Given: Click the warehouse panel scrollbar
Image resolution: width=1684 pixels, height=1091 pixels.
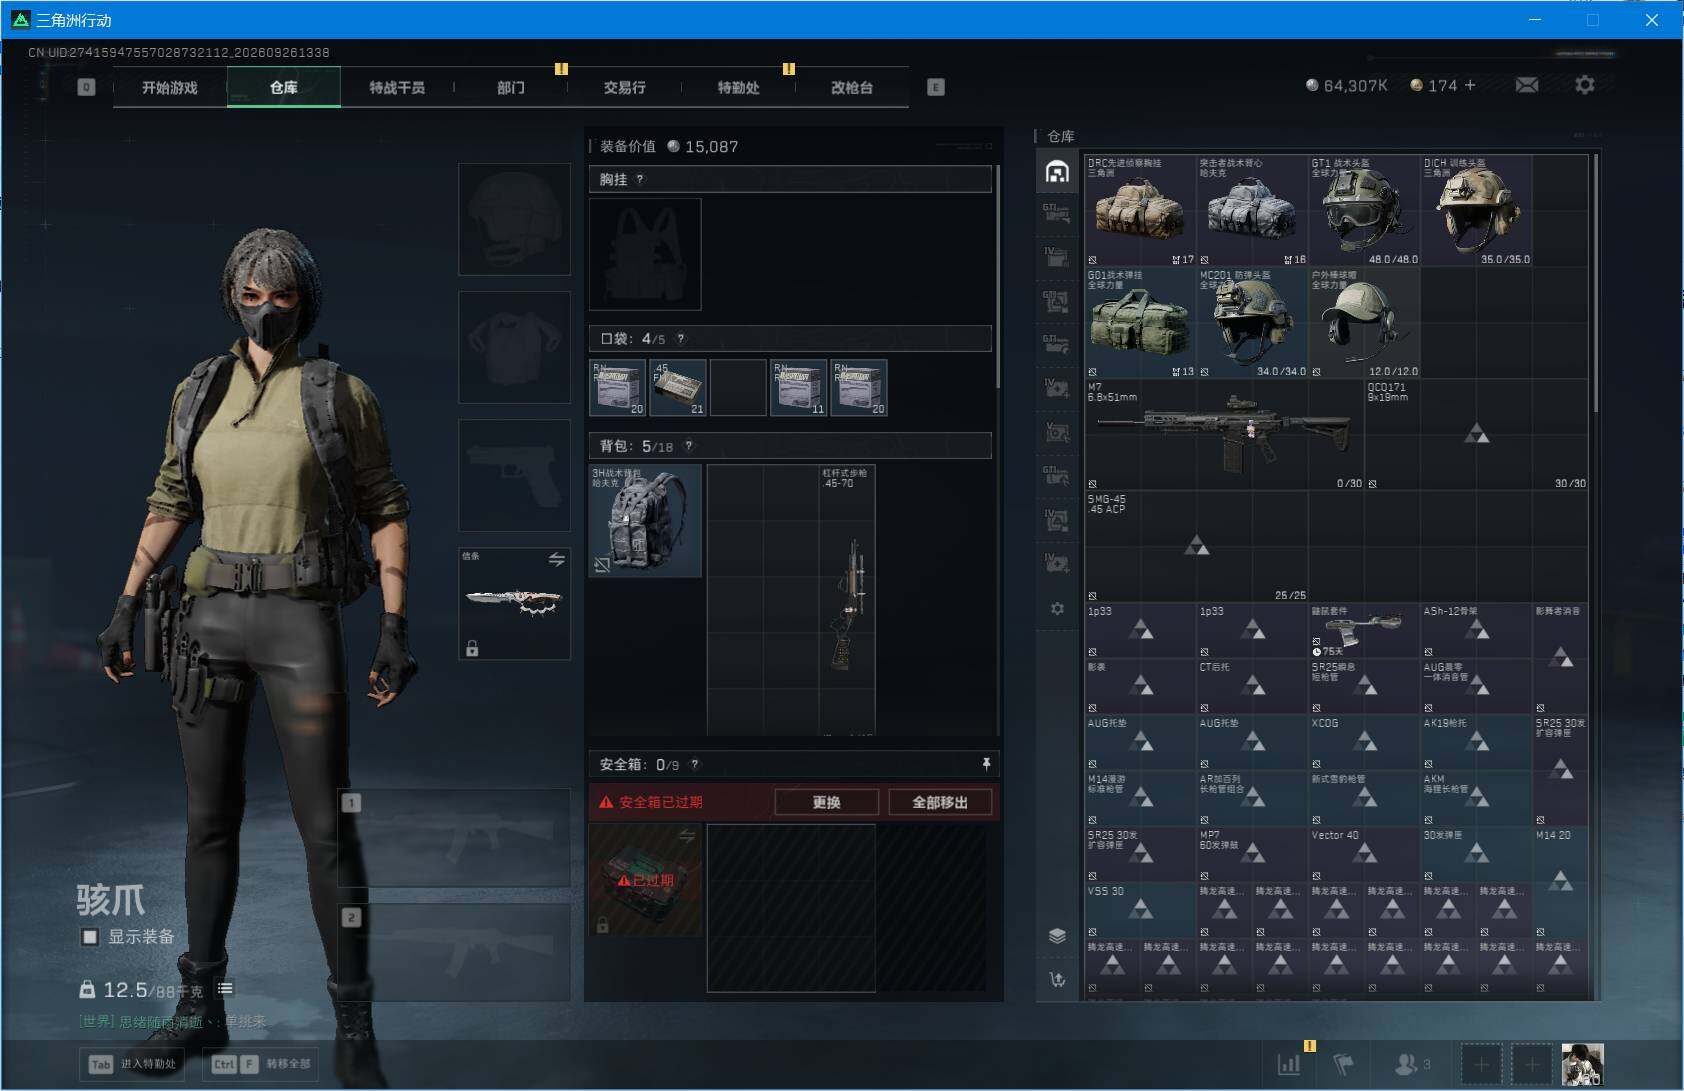Looking at the screenshot, I should (1595, 283).
